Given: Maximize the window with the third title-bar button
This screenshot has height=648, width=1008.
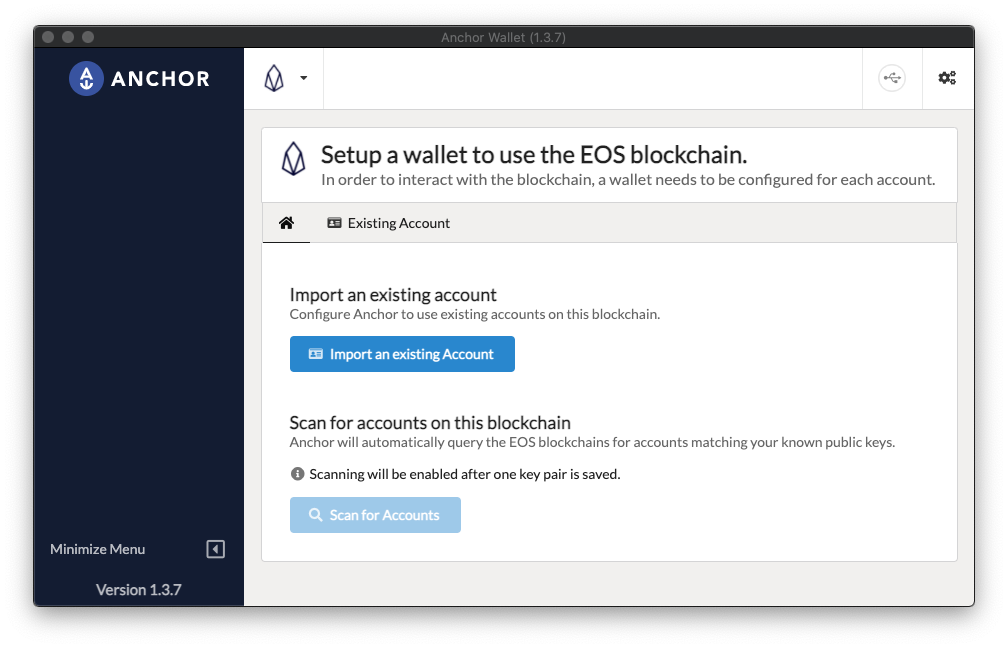Looking at the screenshot, I should [88, 37].
